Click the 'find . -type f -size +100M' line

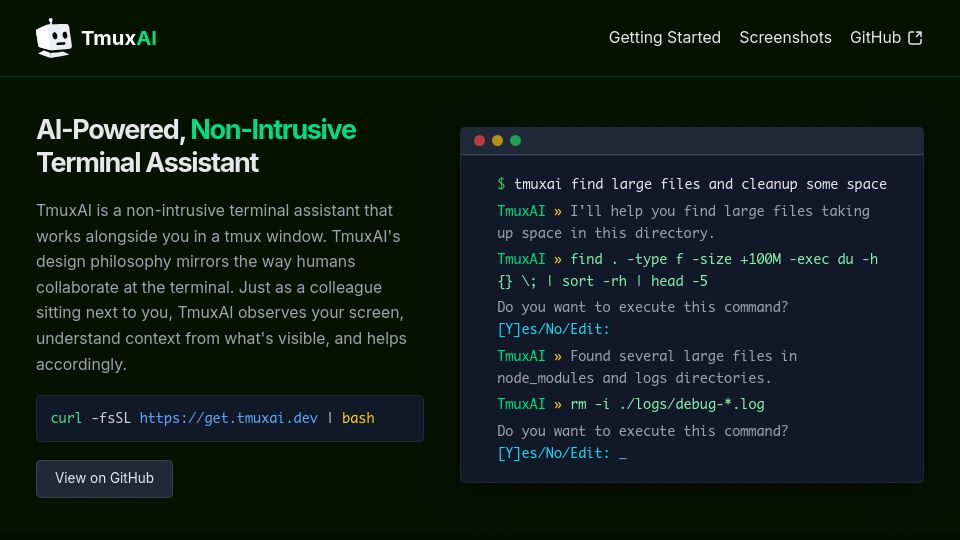688,259
